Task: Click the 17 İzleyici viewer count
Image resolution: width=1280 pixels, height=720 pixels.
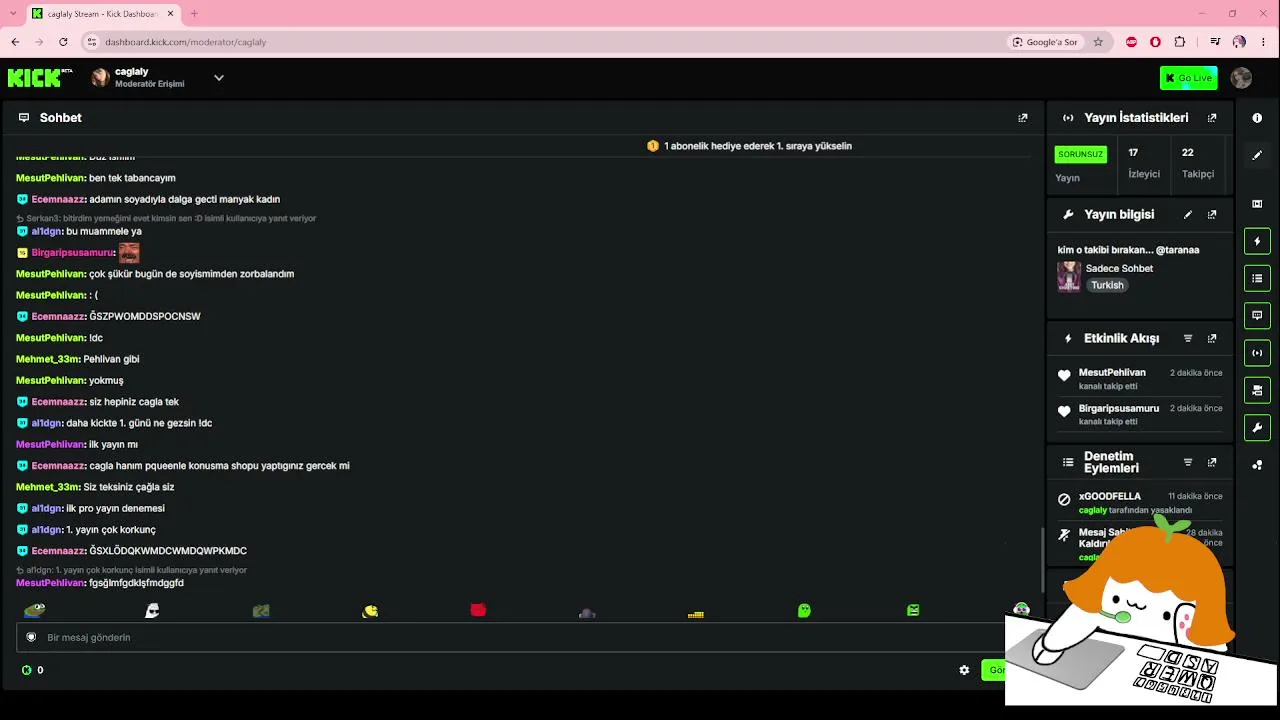Action: click(1144, 163)
